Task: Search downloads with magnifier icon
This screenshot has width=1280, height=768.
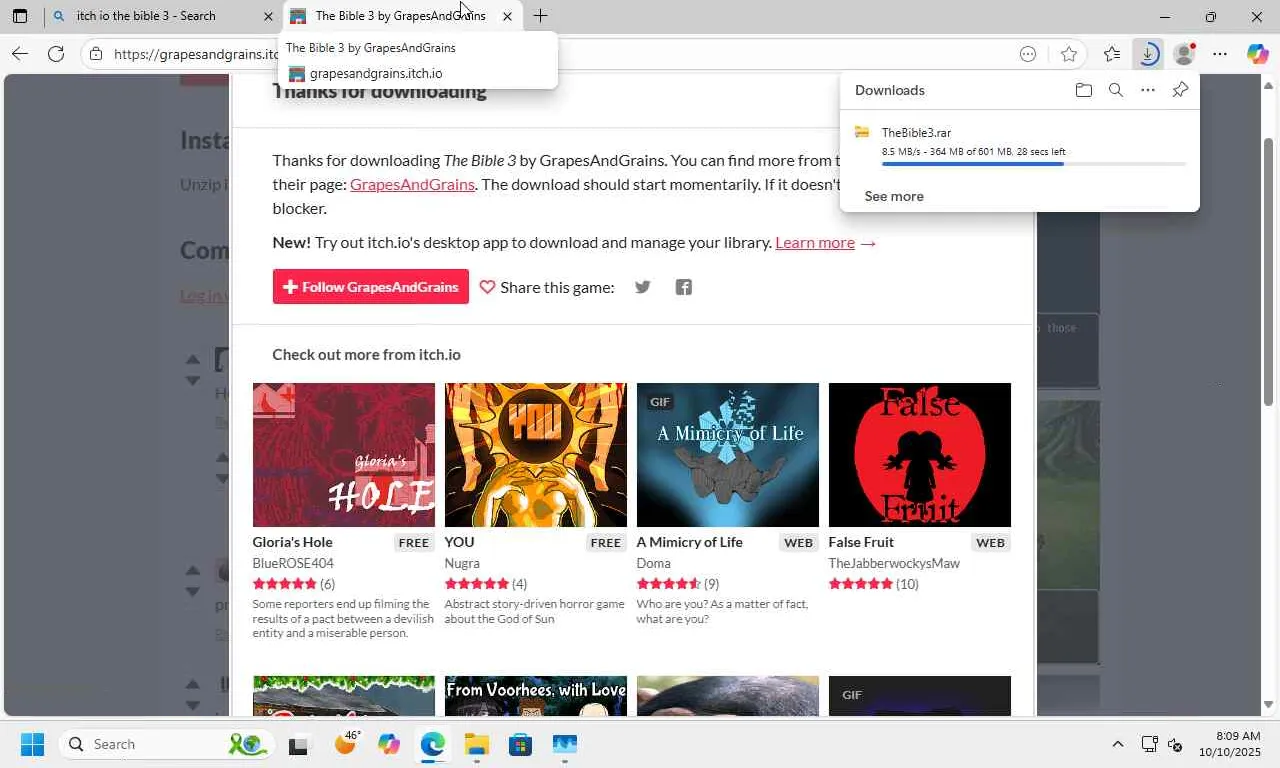Action: point(1116,90)
